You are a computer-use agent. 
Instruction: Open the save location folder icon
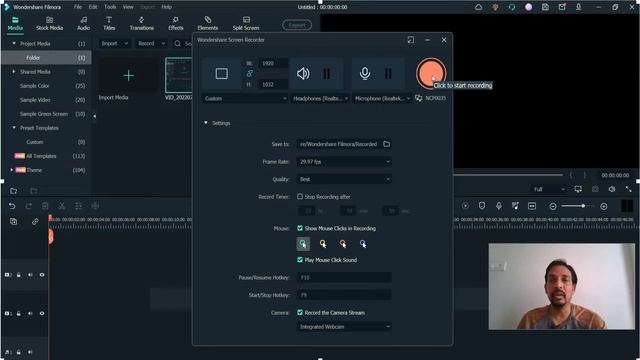(x=387, y=144)
